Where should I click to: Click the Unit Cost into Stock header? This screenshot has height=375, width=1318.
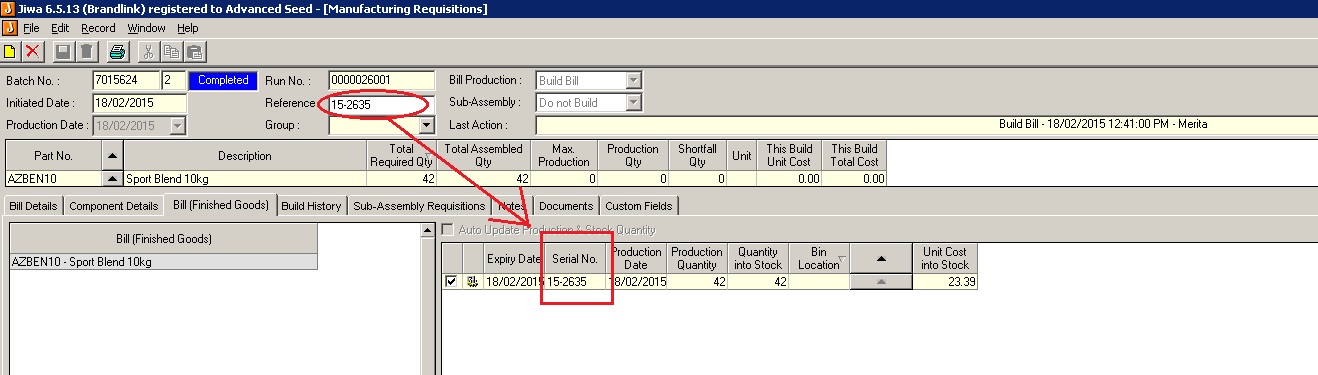tap(945, 258)
